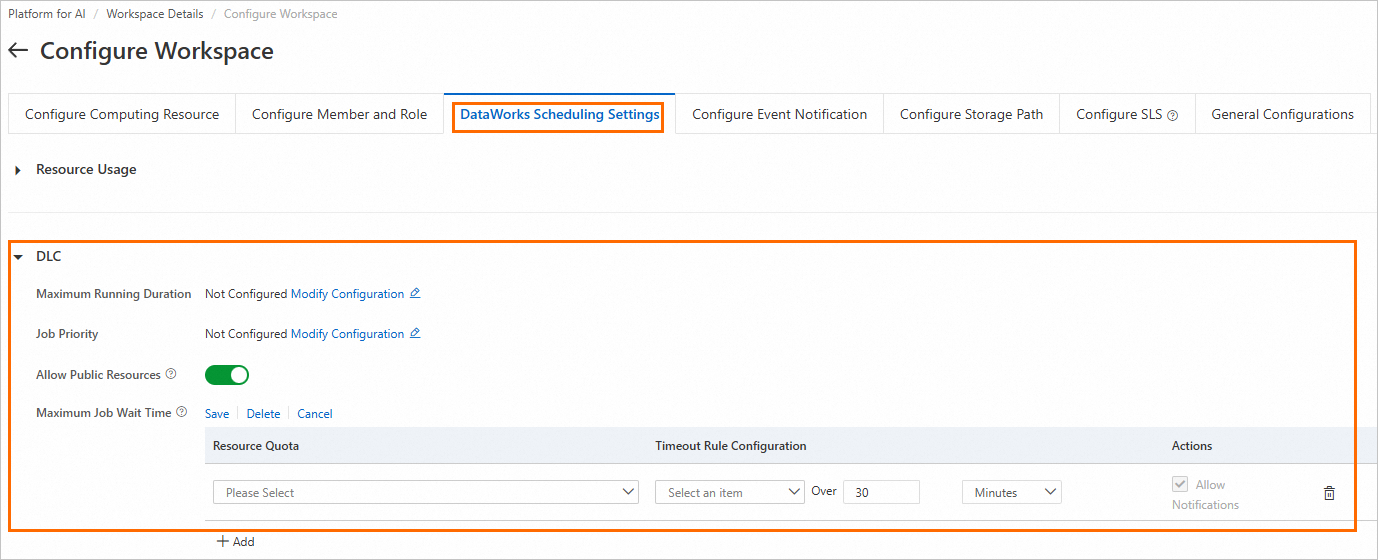
Task: Click the plus icon next to Add
Action: [x=222, y=542]
